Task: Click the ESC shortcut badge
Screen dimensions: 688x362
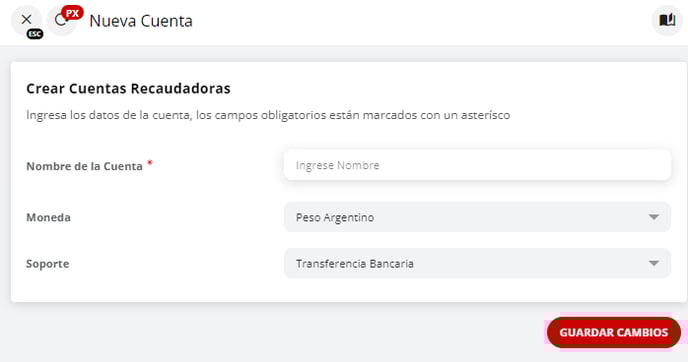Action: (35, 34)
